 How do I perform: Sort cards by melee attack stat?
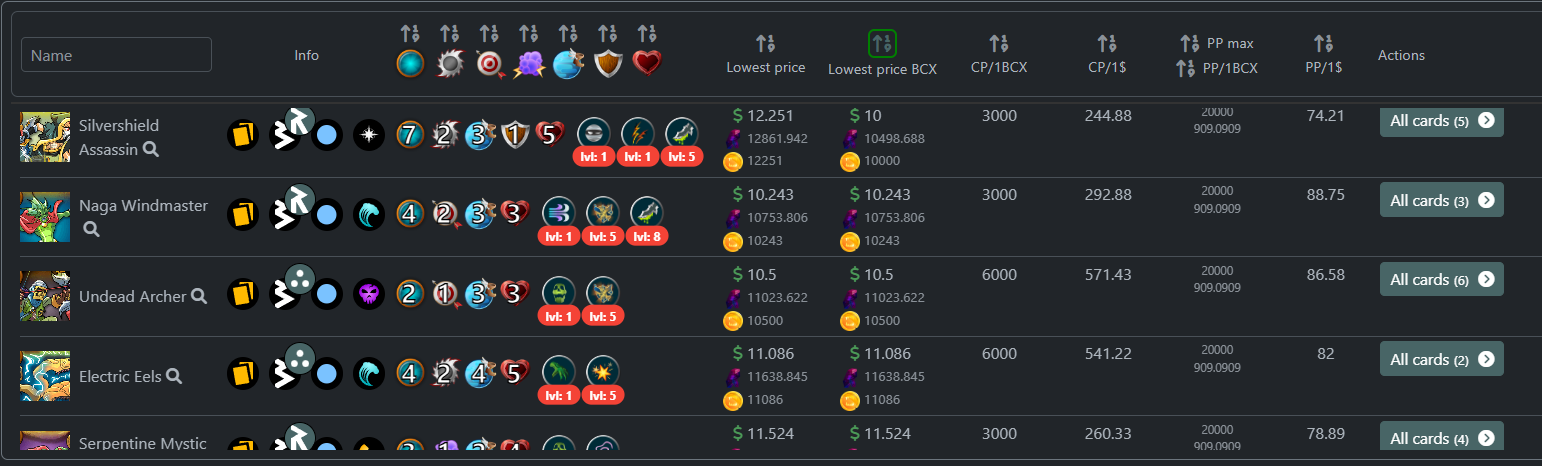tap(450, 34)
